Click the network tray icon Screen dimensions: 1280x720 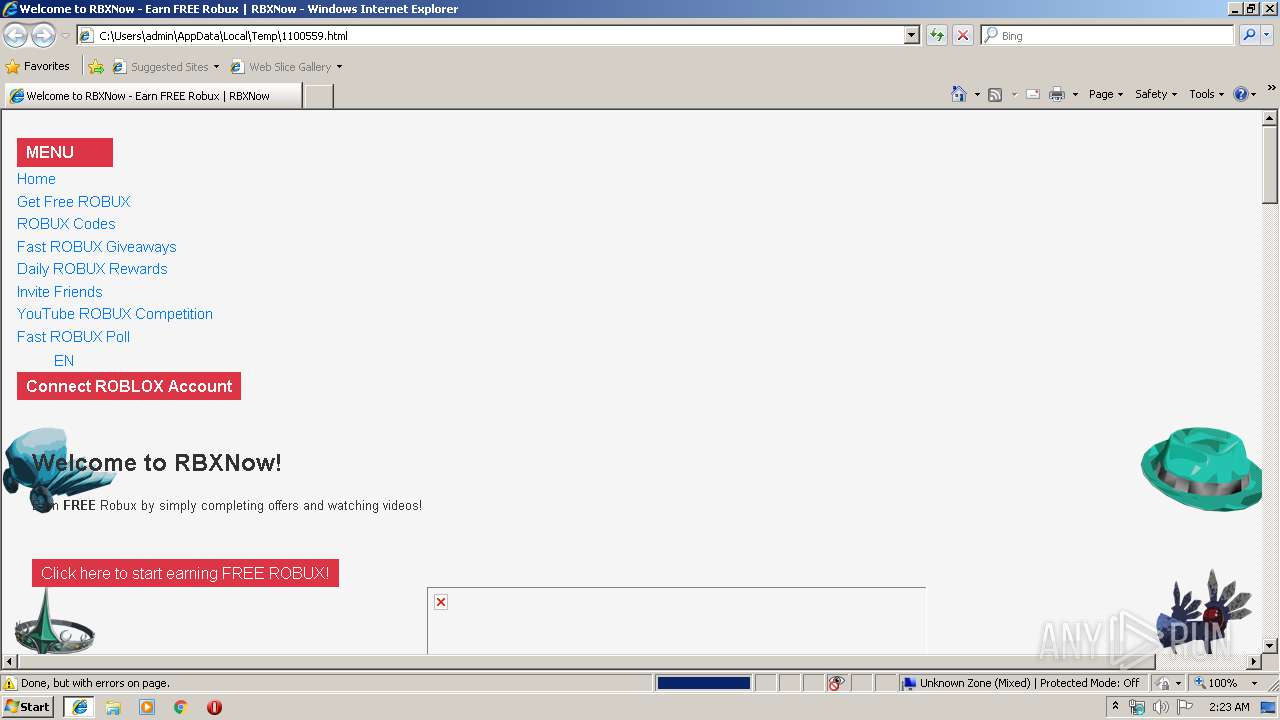(x=1137, y=707)
